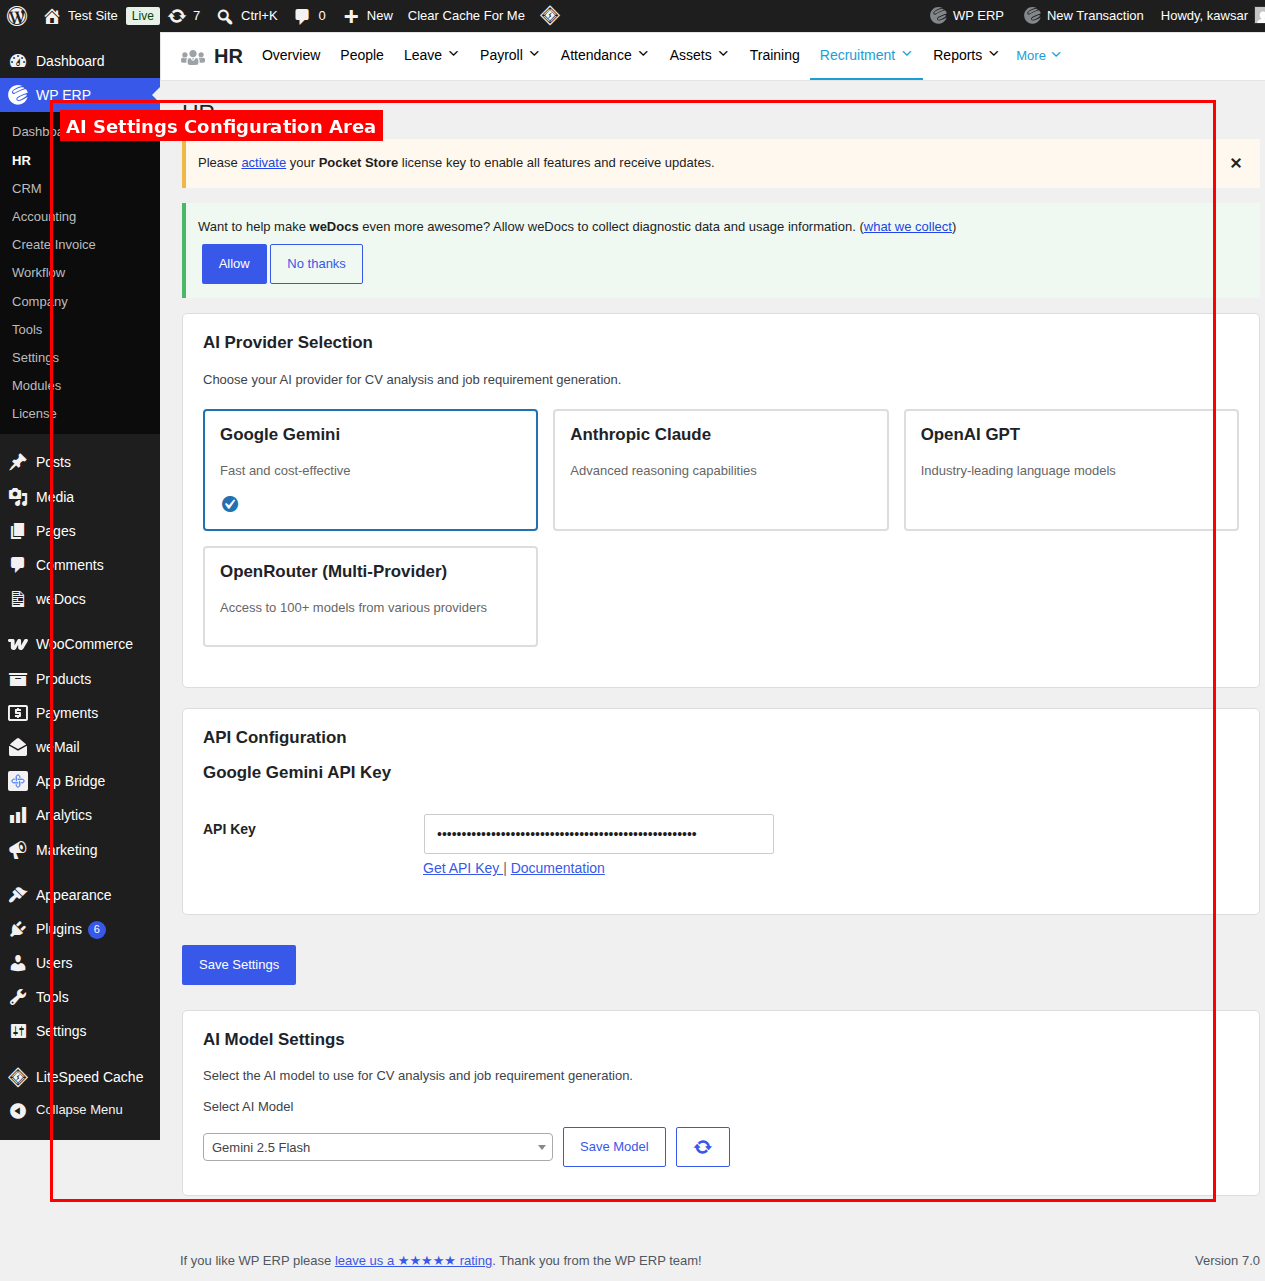
Task: Open the Overview tab
Action: click(291, 55)
